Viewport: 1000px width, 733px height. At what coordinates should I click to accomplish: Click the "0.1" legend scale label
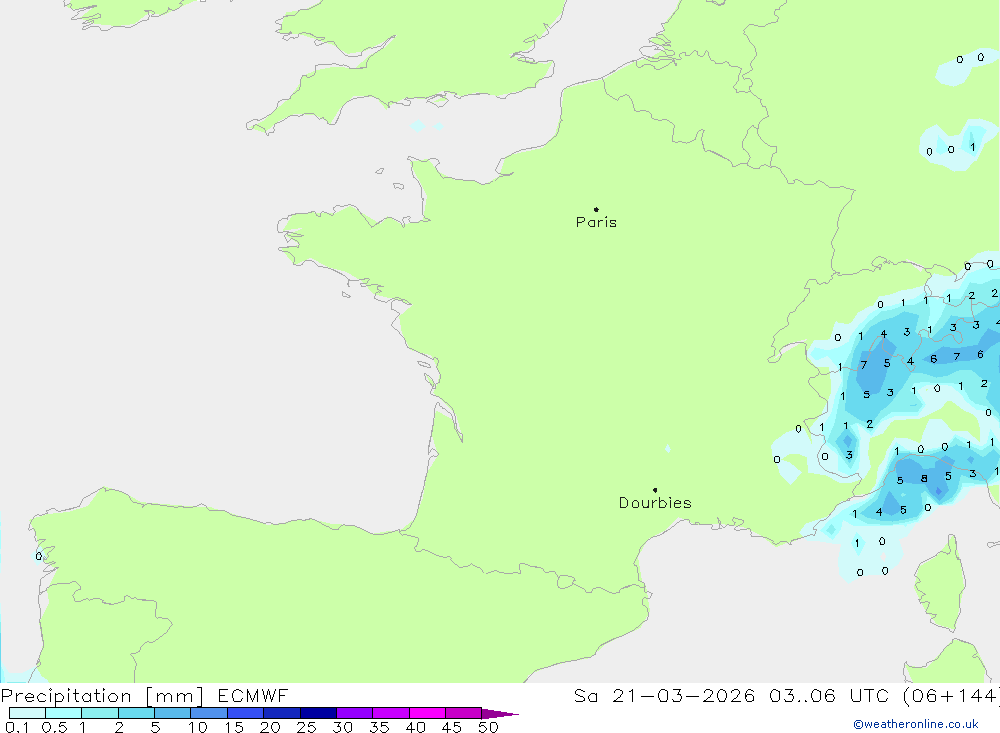click(x=17, y=727)
